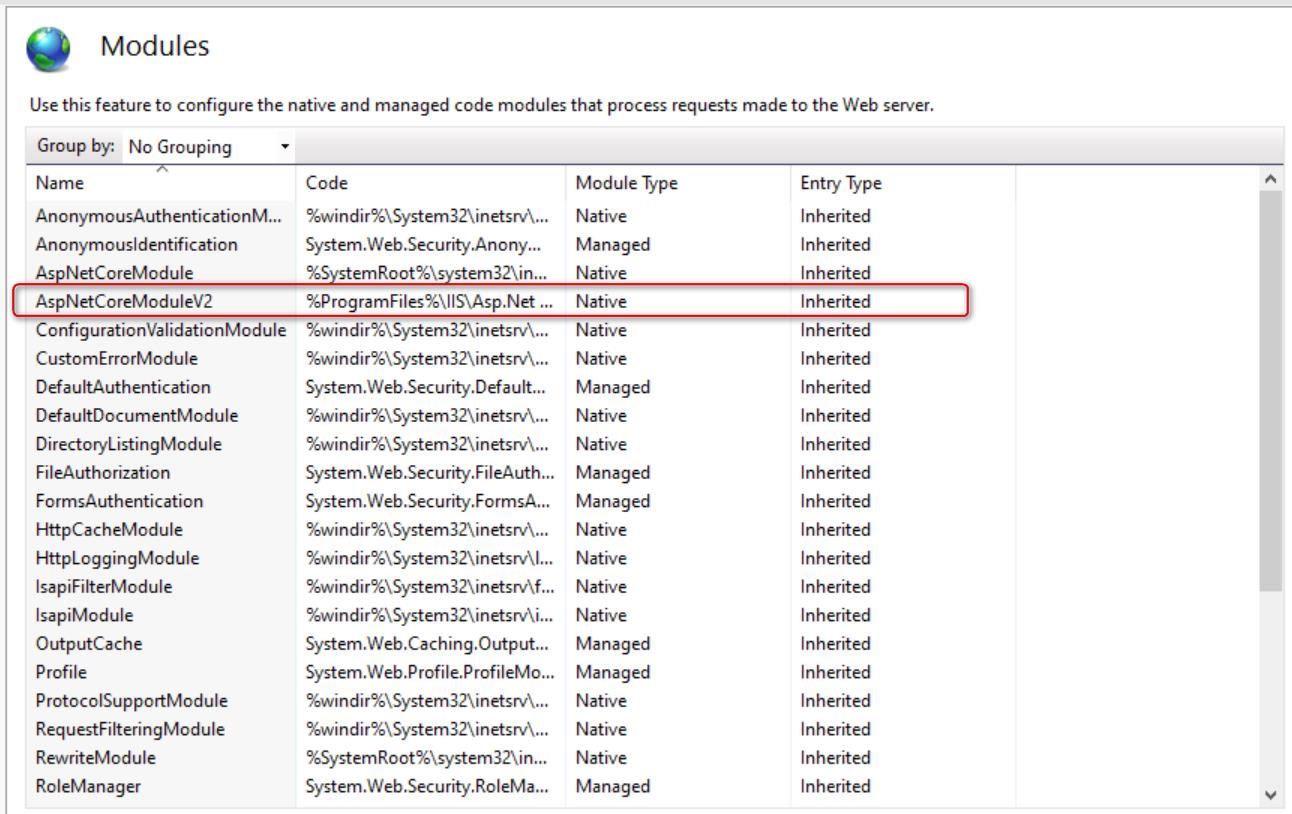1292x814 pixels.
Task: Click Native type in RewriteModule row
Action: [600, 757]
